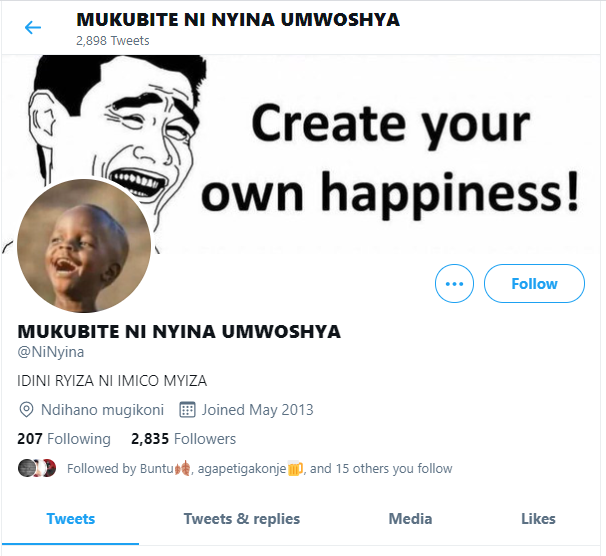Open the Media tab
Screen dimensions: 606x556
click(x=410, y=518)
